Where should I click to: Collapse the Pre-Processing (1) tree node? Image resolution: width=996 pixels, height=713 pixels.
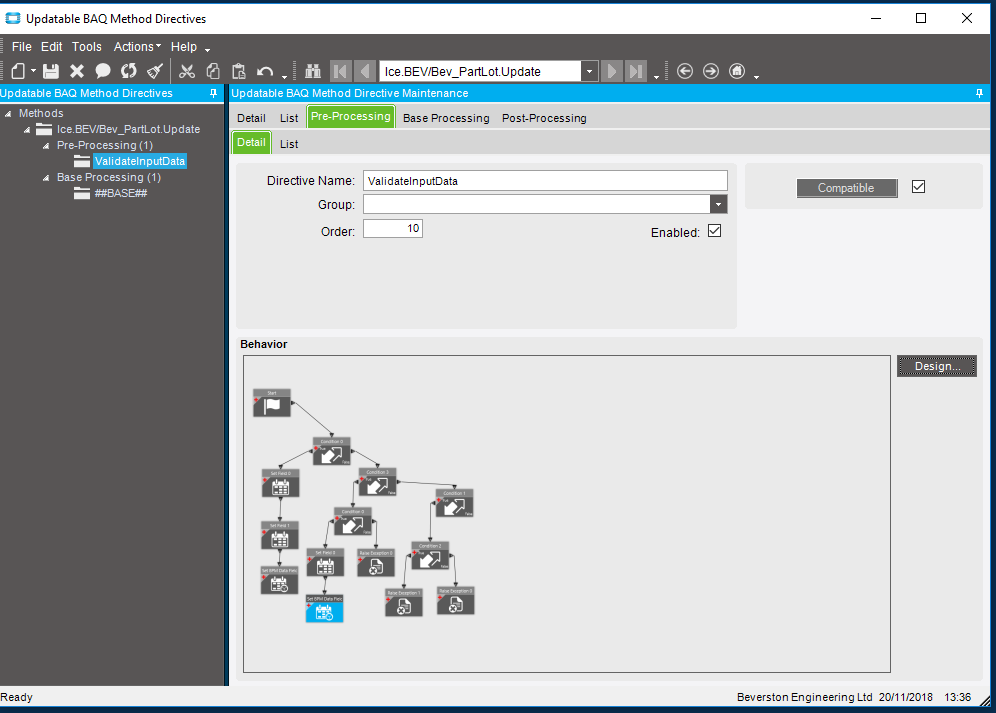[x=46, y=146]
